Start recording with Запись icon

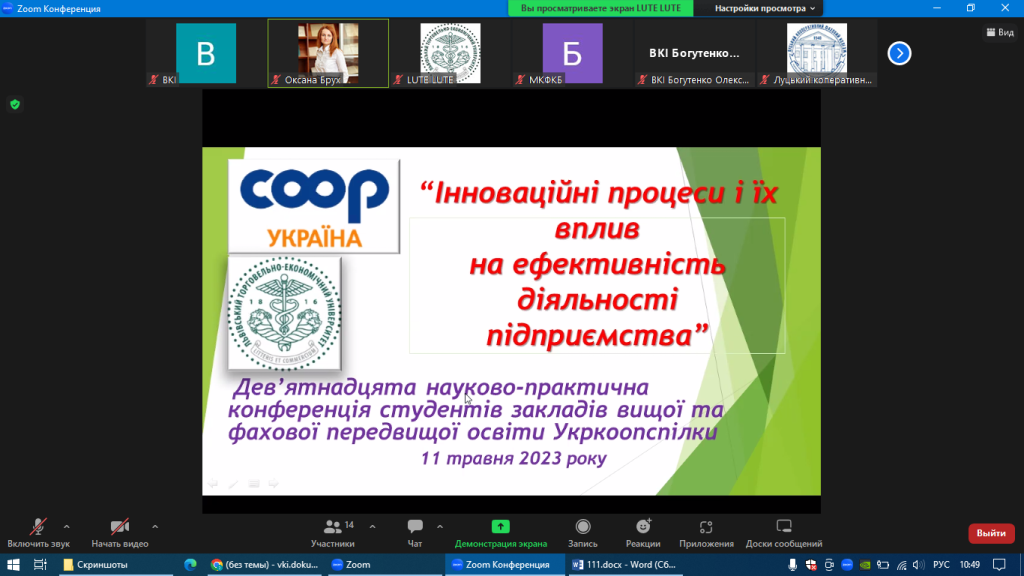point(582,532)
